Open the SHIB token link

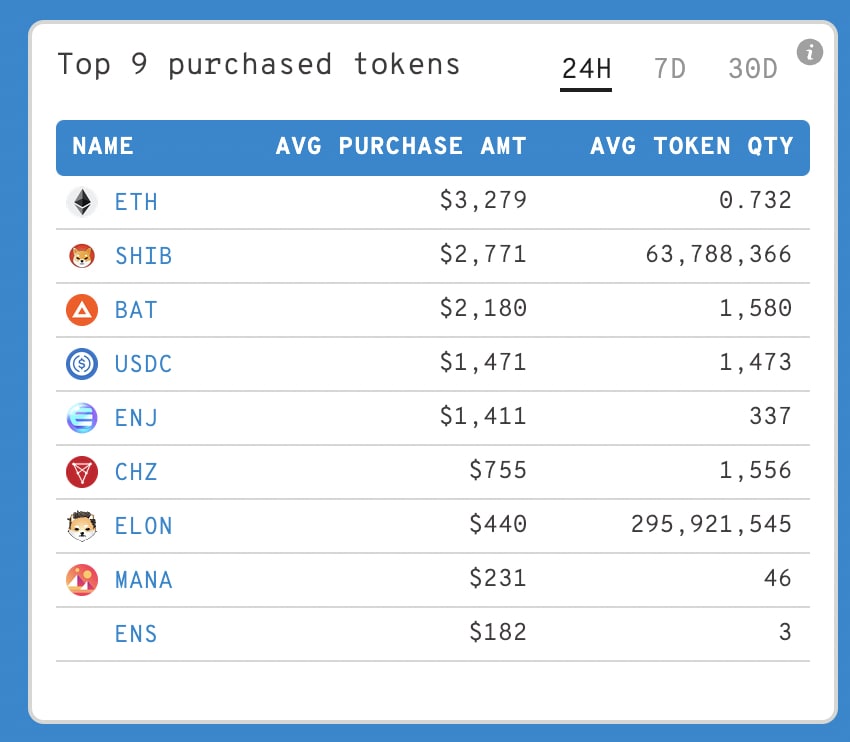[143, 256]
